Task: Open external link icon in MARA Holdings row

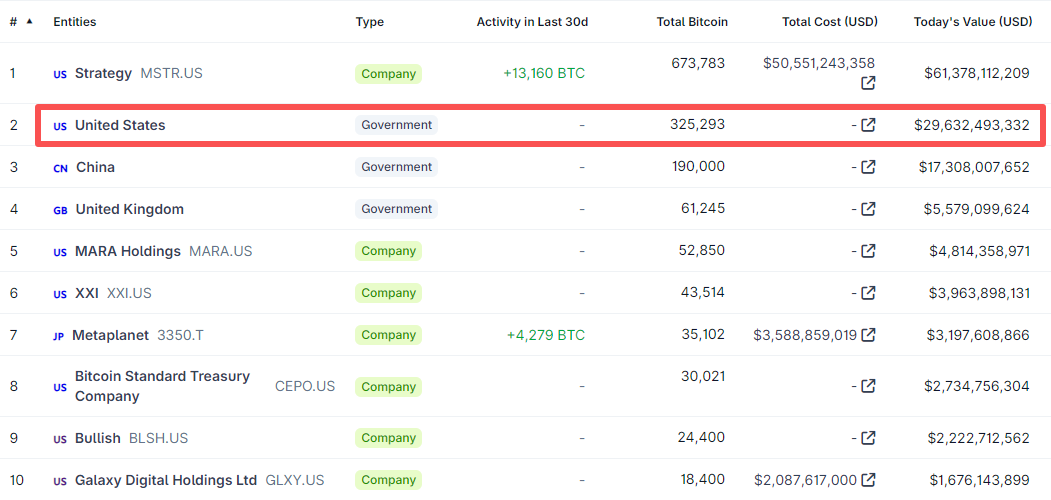Action: pos(868,251)
